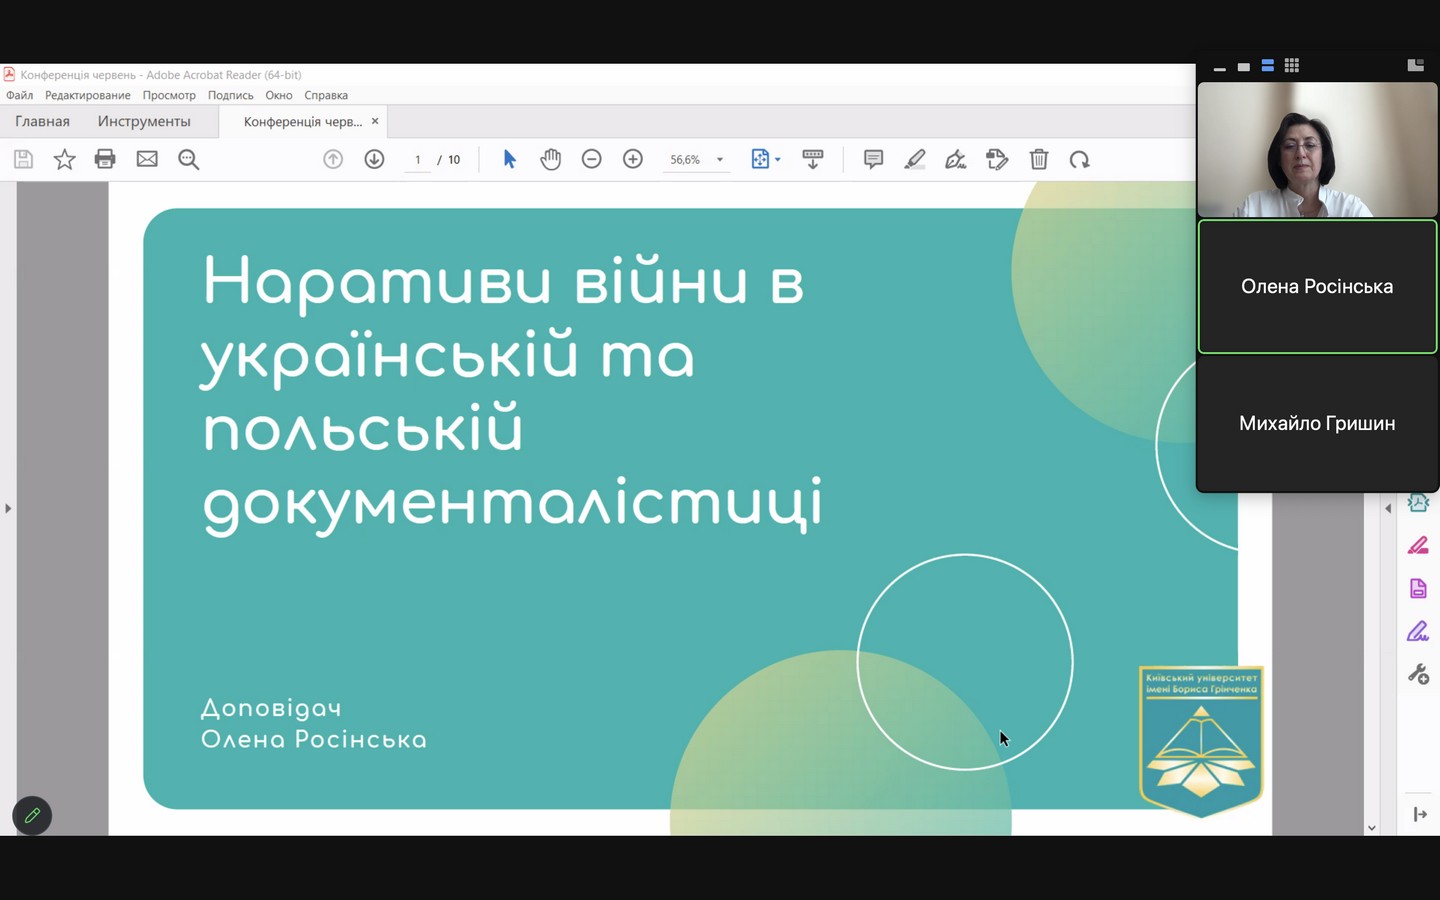The image size is (1440, 900).
Task: Open the find text magnifier tool
Action: pos(188,159)
